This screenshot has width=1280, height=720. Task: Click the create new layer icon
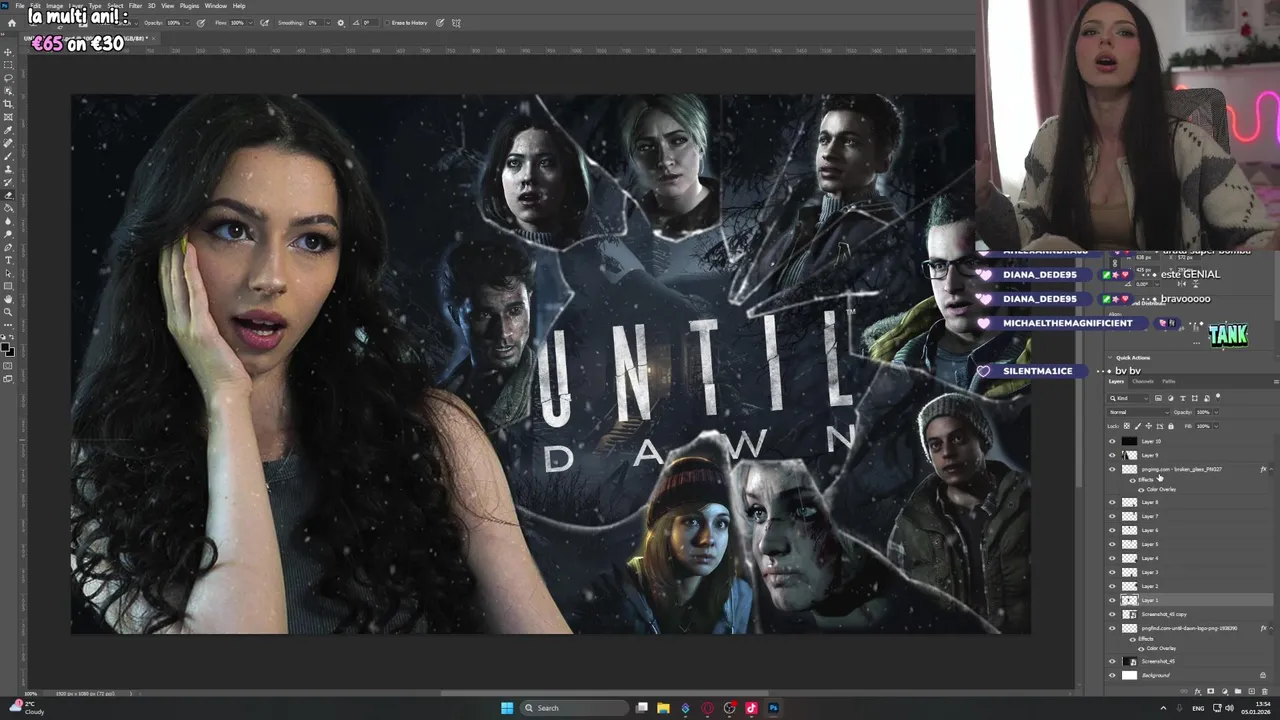pos(1252,691)
